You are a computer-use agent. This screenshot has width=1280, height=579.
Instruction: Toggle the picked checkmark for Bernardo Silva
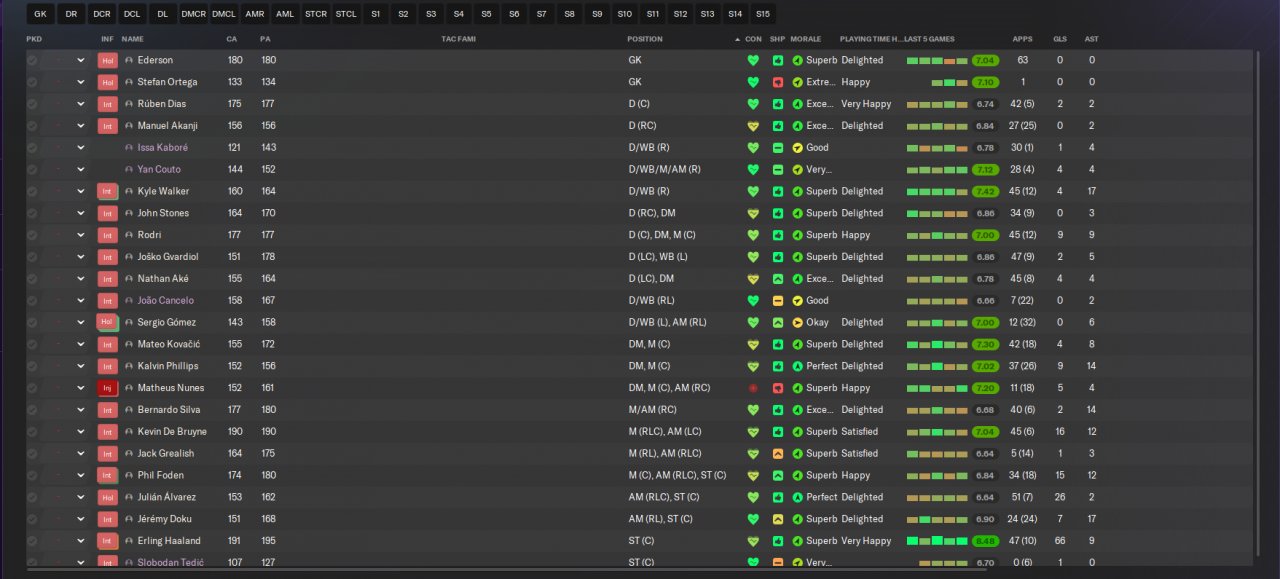[x=32, y=410]
